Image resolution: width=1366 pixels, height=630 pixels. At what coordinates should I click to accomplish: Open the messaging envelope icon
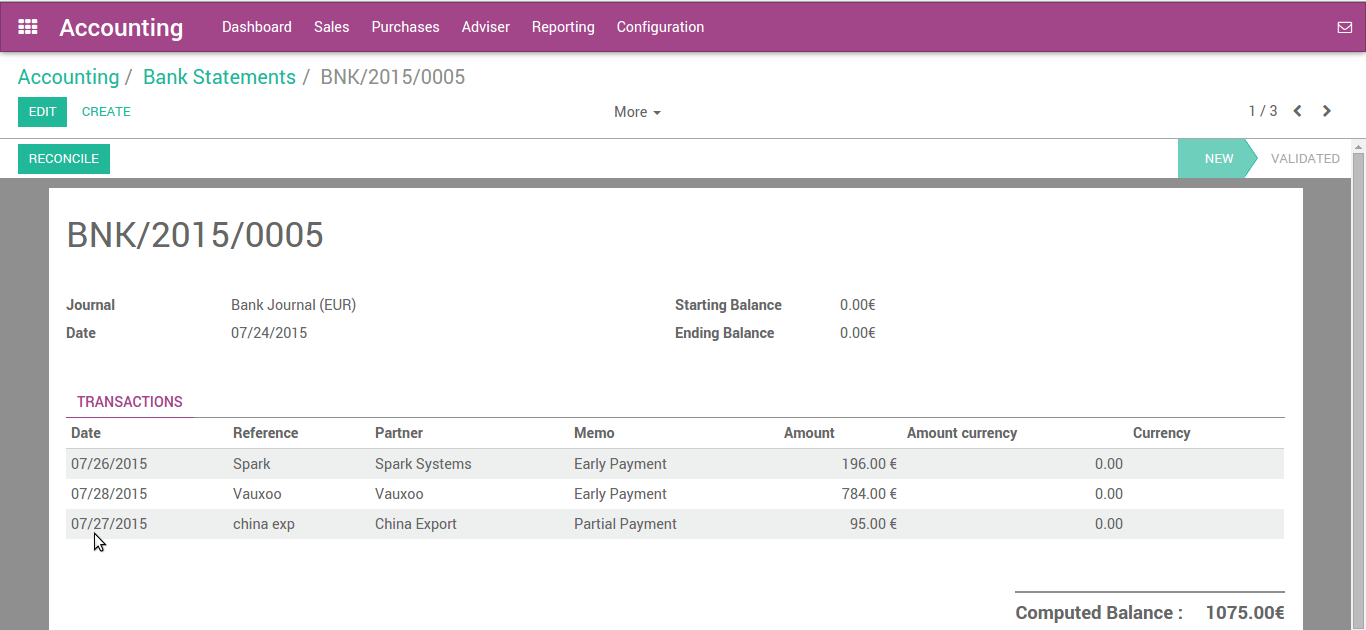coord(1344,27)
